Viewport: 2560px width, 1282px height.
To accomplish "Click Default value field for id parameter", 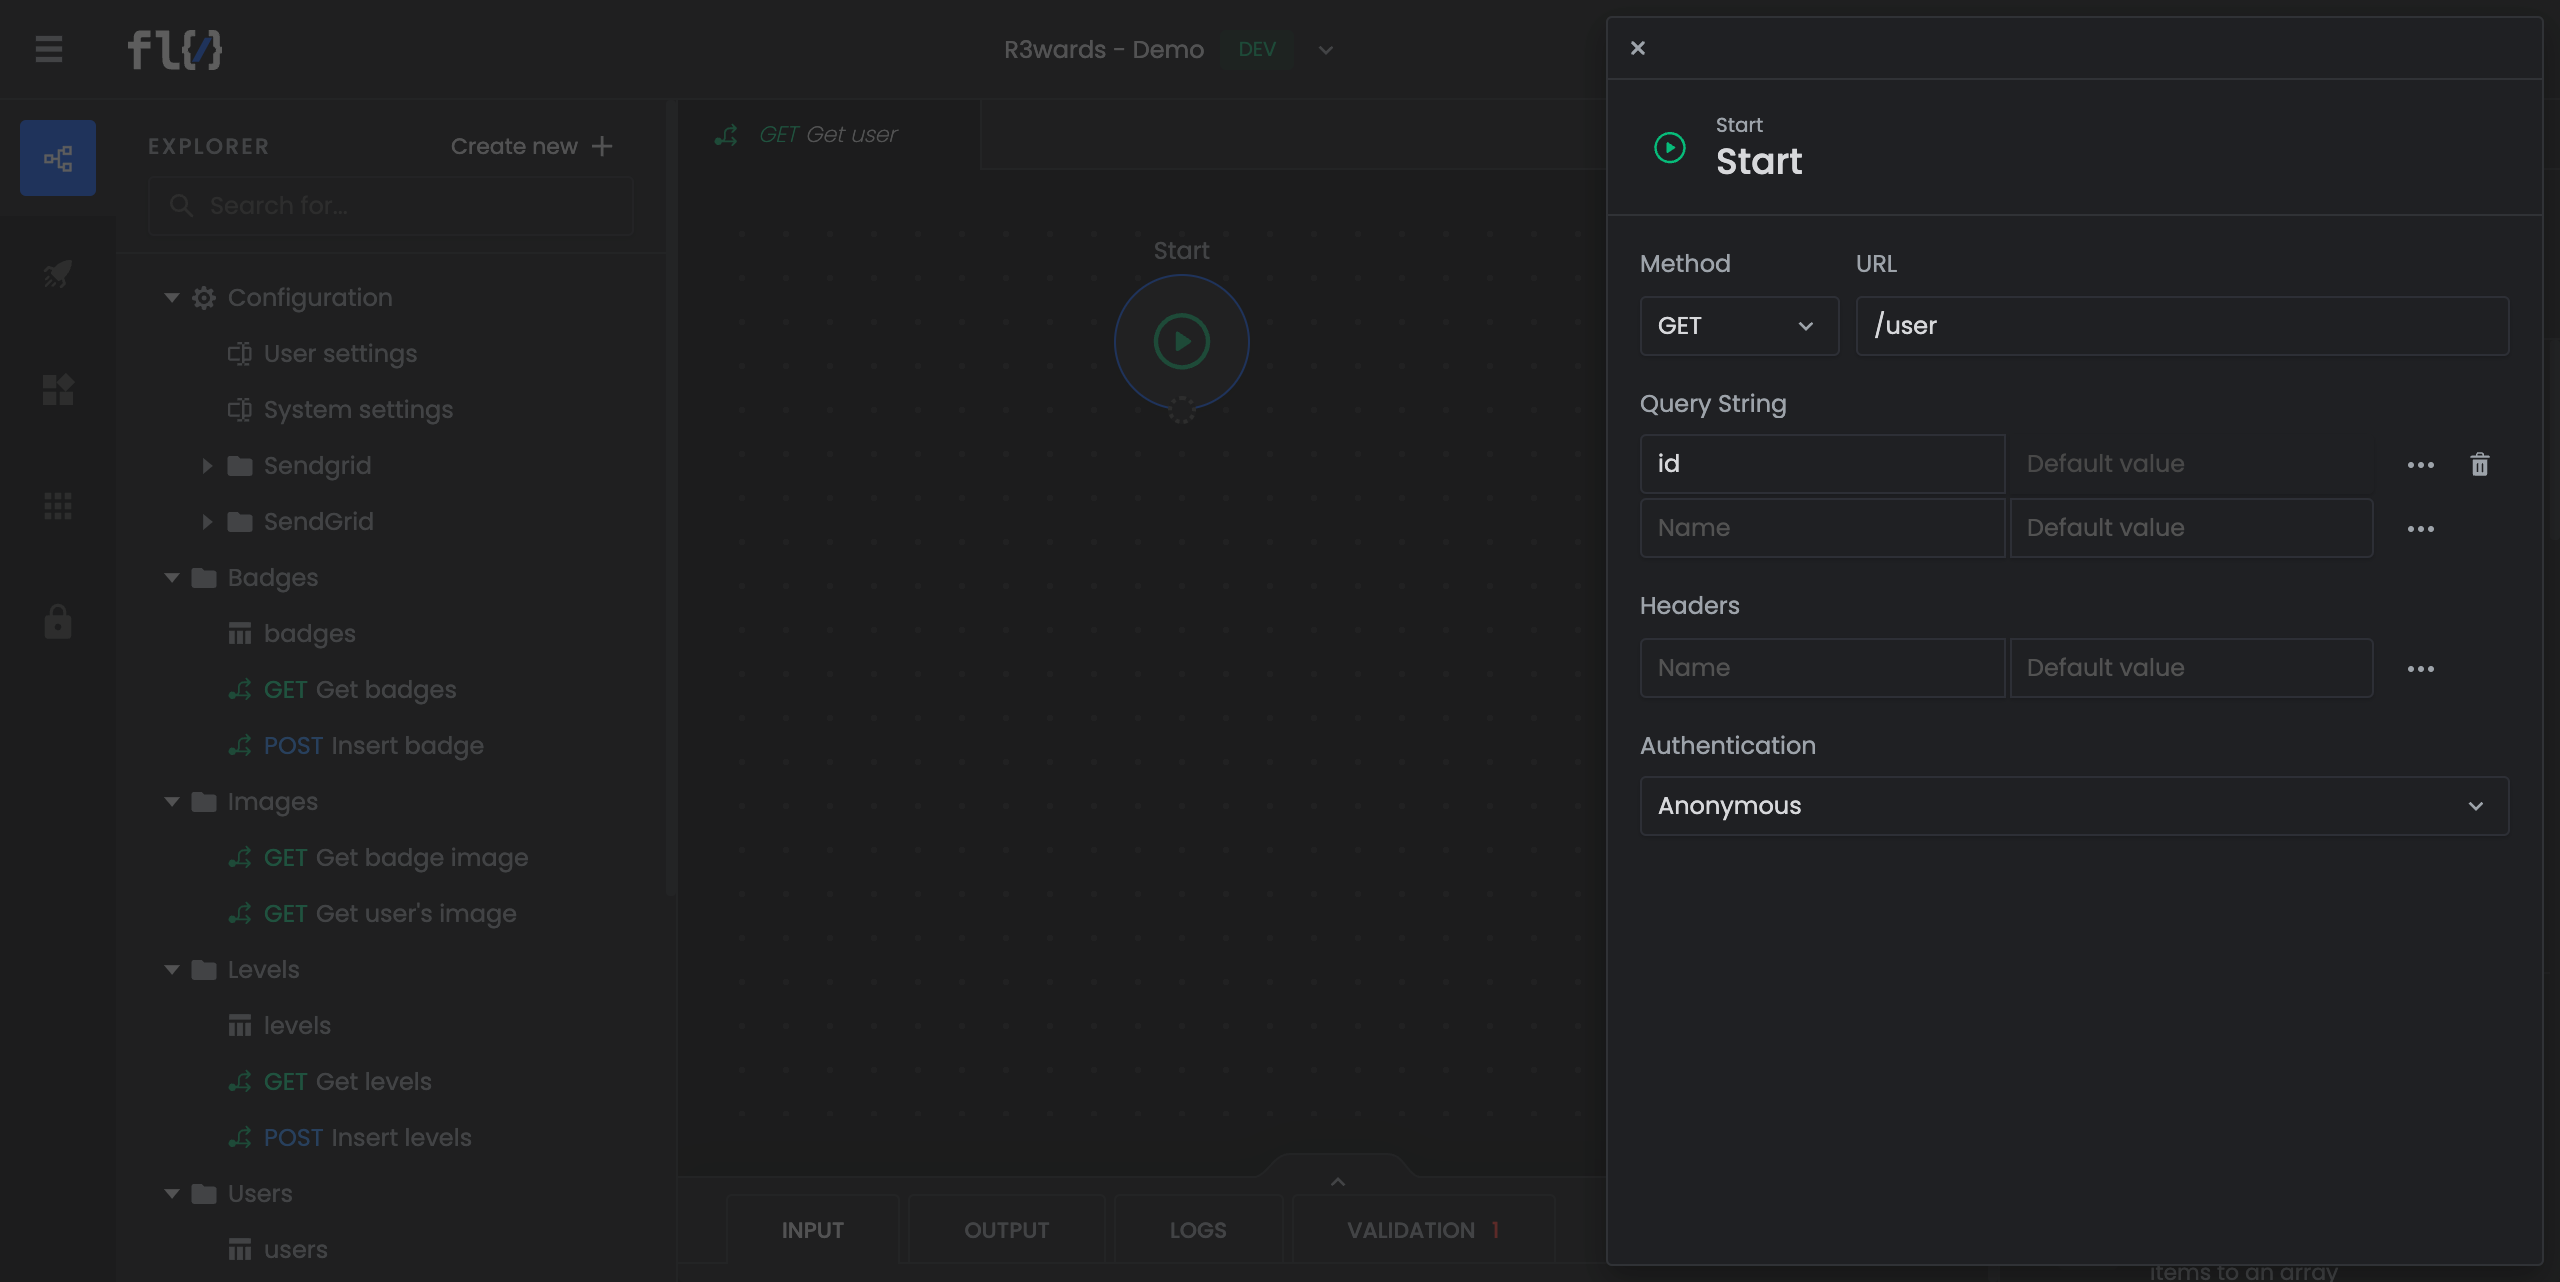I will (x=2191, y=464).
